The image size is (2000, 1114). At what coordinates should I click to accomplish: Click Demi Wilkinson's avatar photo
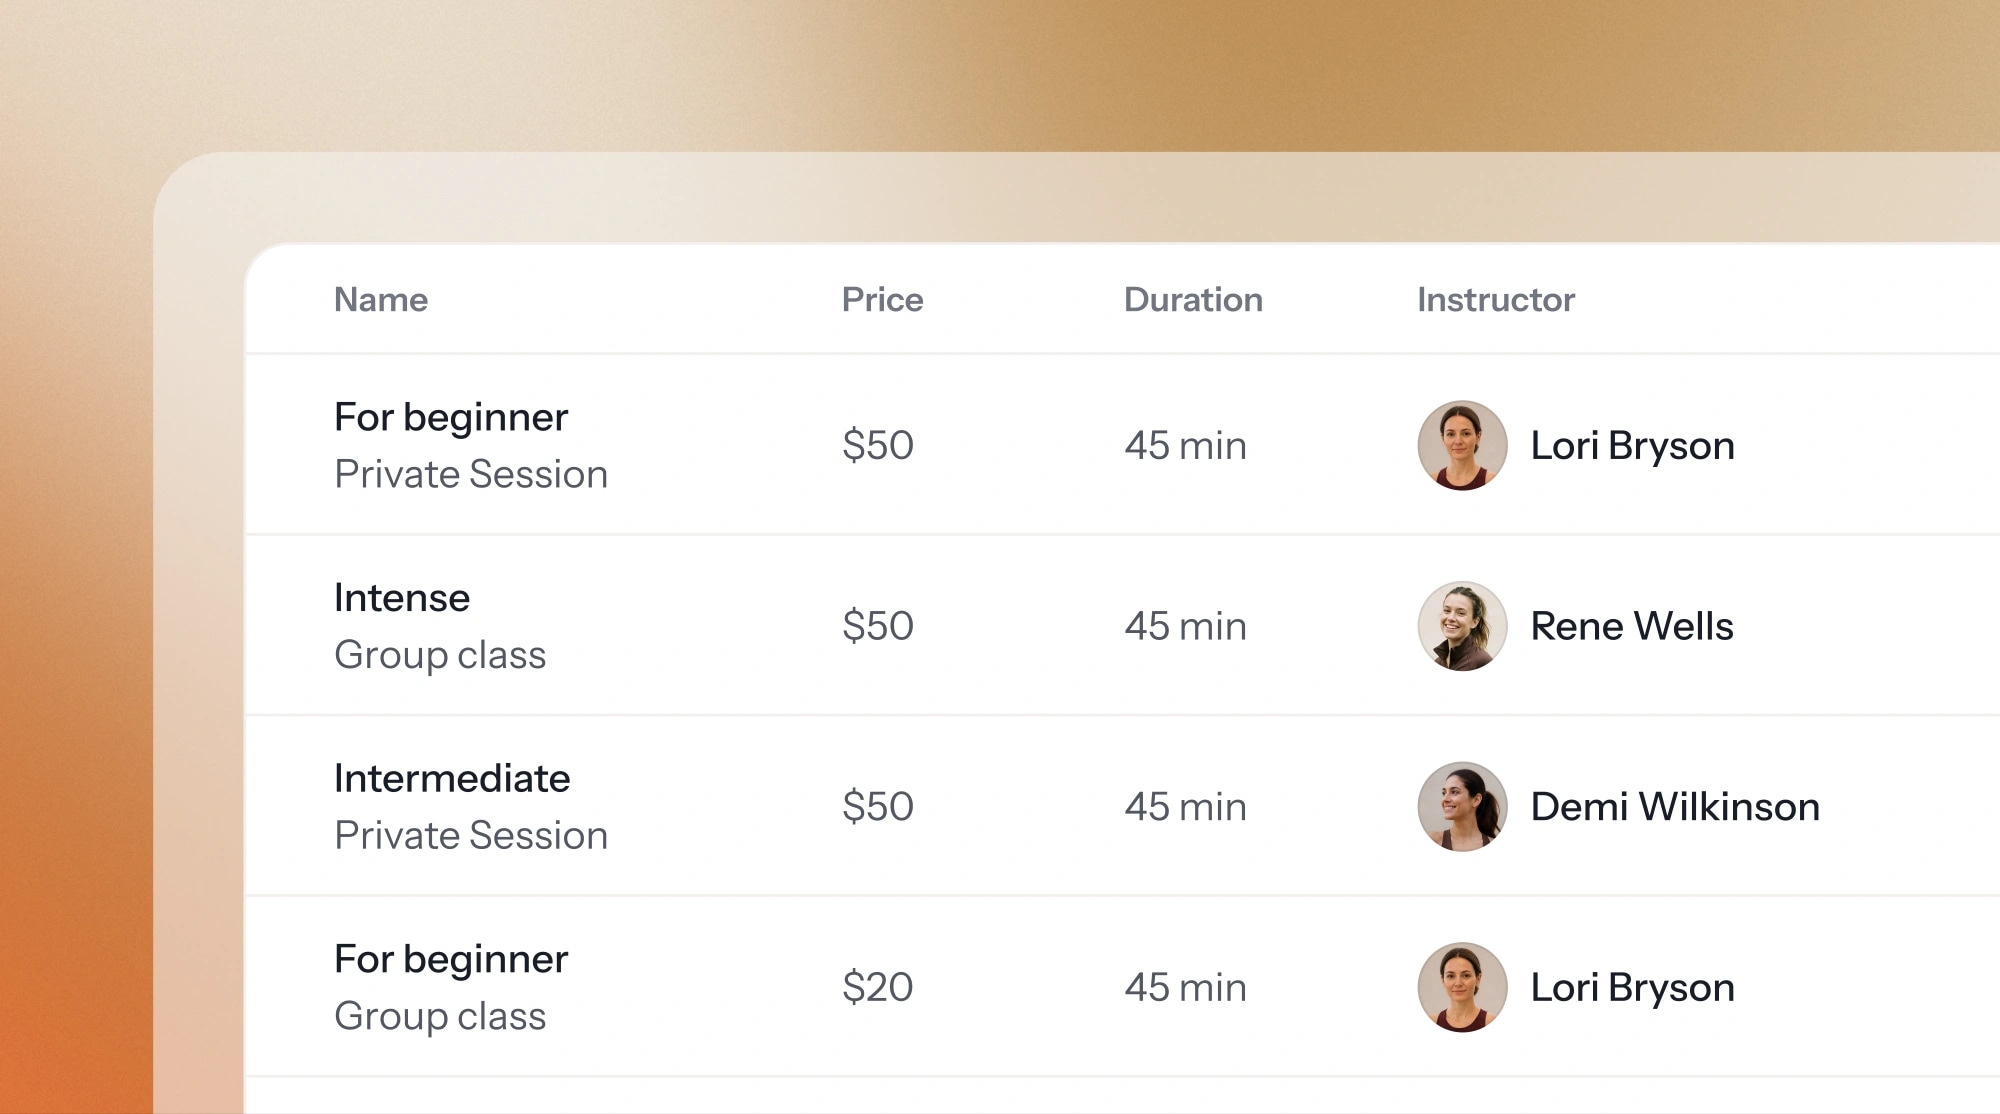point(1462,806)
